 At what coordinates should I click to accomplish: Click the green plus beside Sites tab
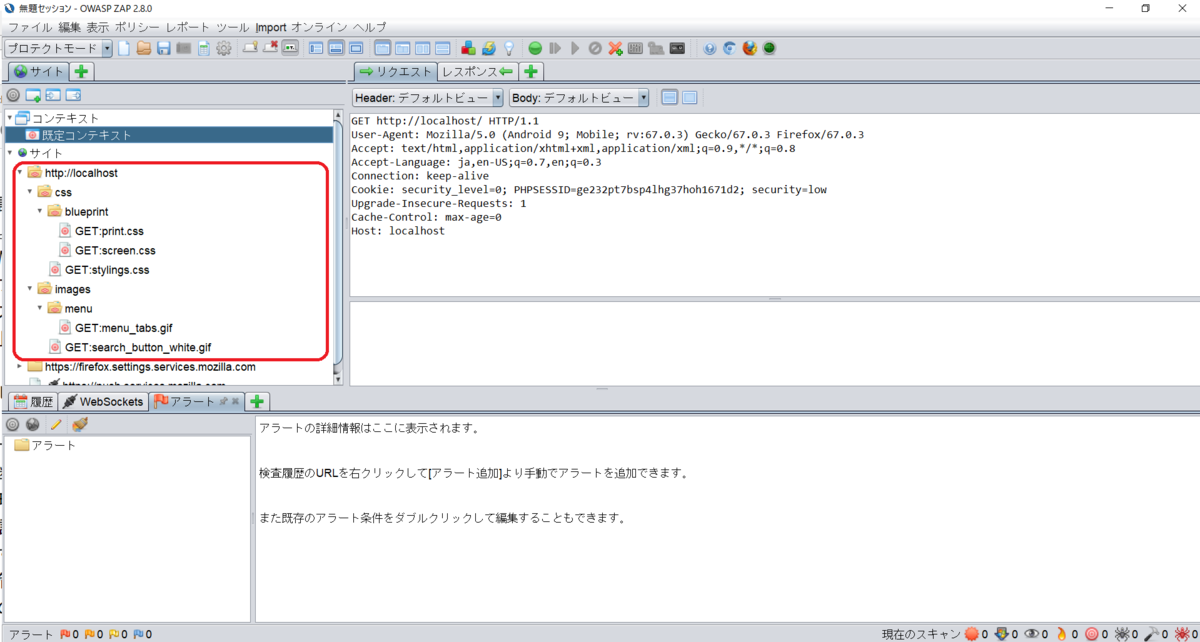[x=82, y=71]
